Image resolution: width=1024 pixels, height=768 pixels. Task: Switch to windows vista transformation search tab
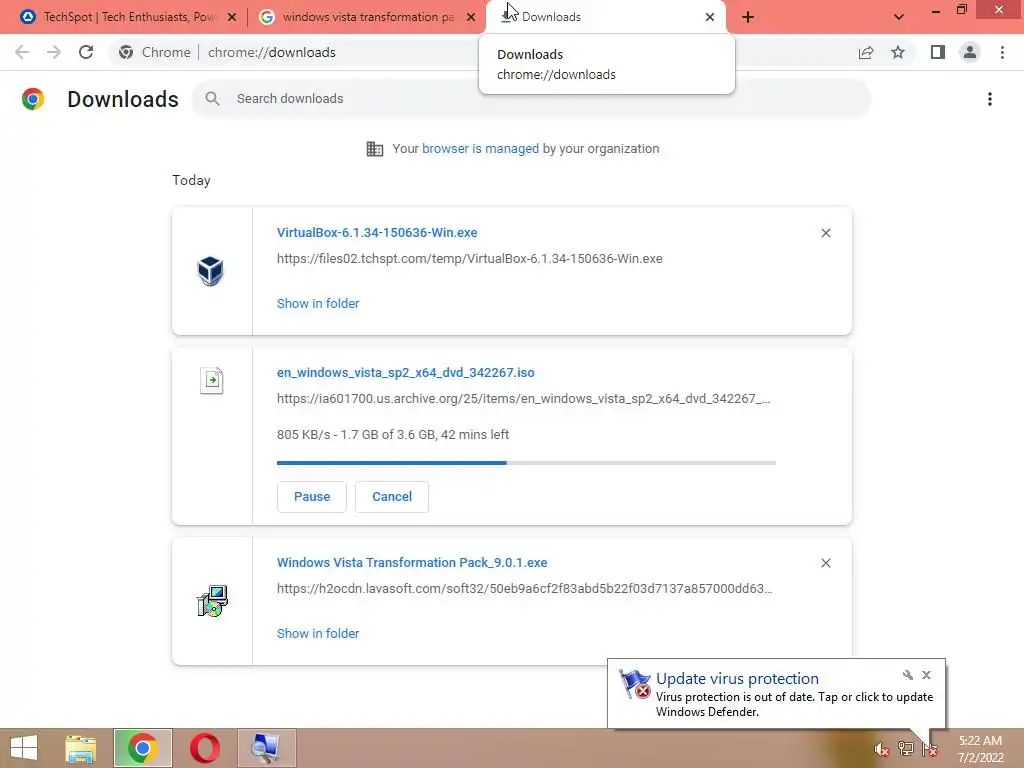click(x=368, y=17)
